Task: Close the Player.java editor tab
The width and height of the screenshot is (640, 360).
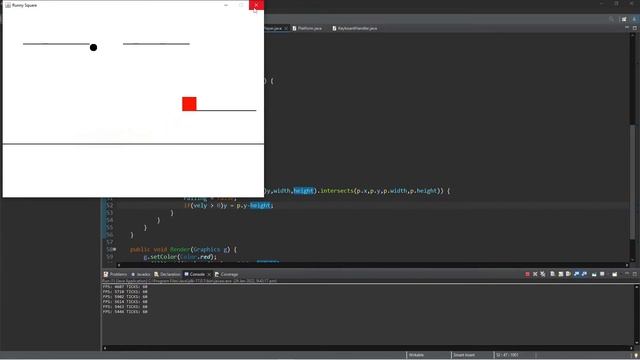Action: click(286, 28)
